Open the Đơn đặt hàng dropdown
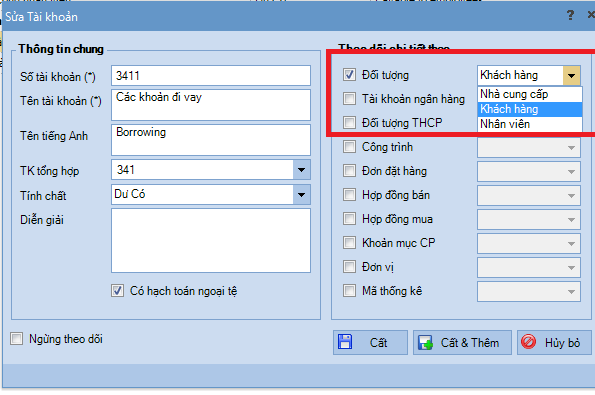Screen dimensions: 595x395 coord(571,172)
